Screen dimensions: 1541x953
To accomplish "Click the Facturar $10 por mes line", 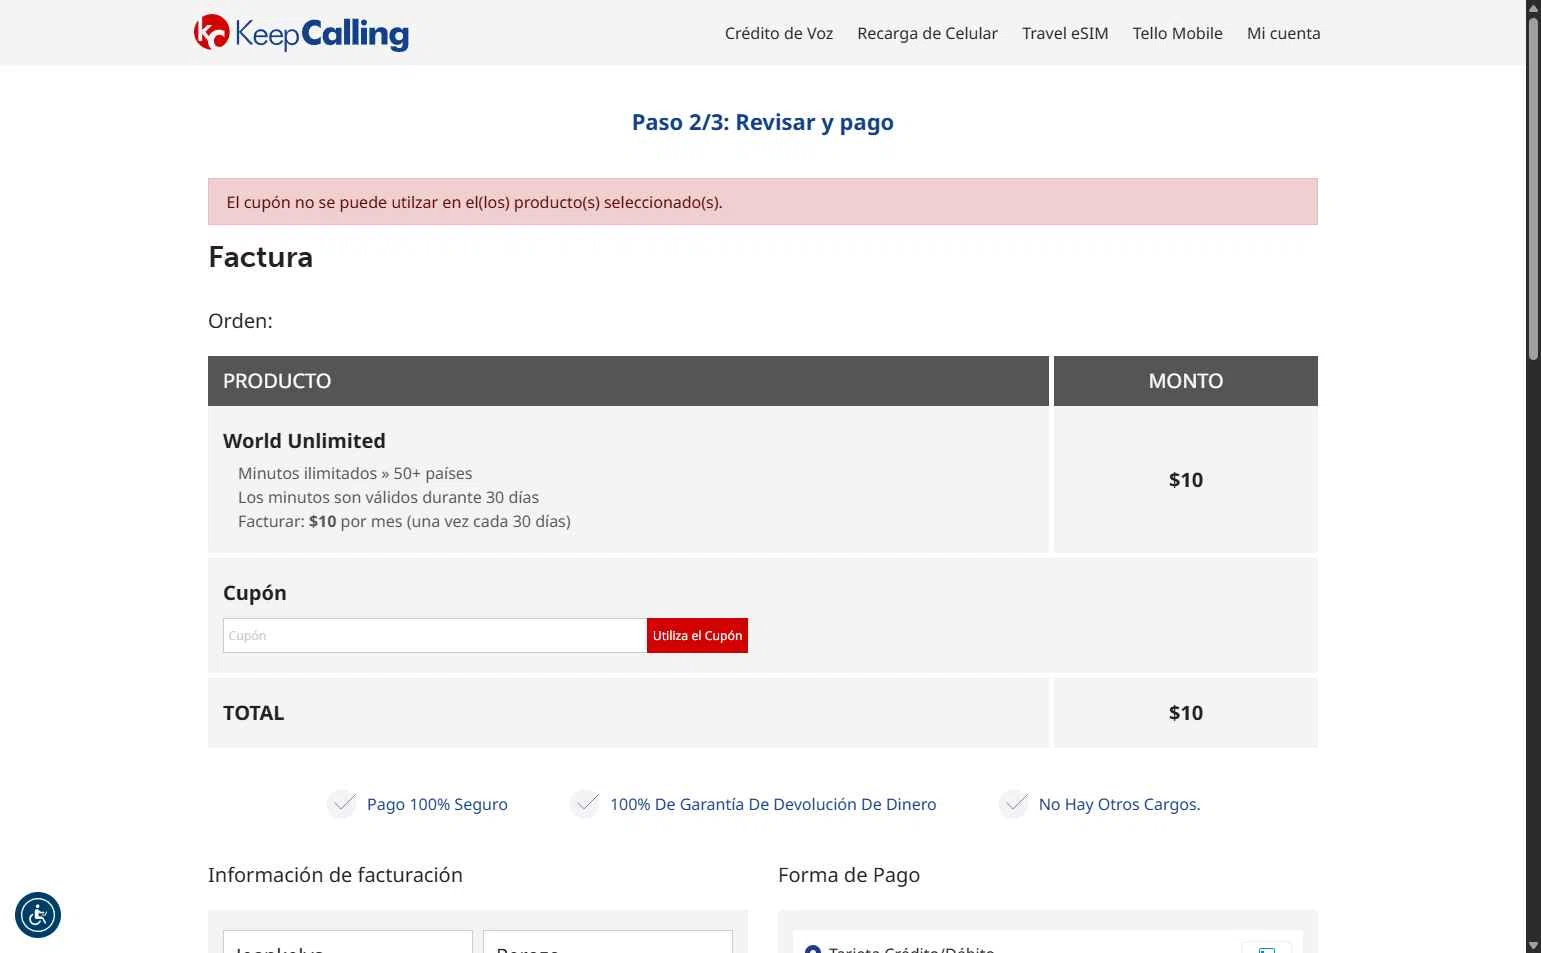I will [x=404, y=521].
